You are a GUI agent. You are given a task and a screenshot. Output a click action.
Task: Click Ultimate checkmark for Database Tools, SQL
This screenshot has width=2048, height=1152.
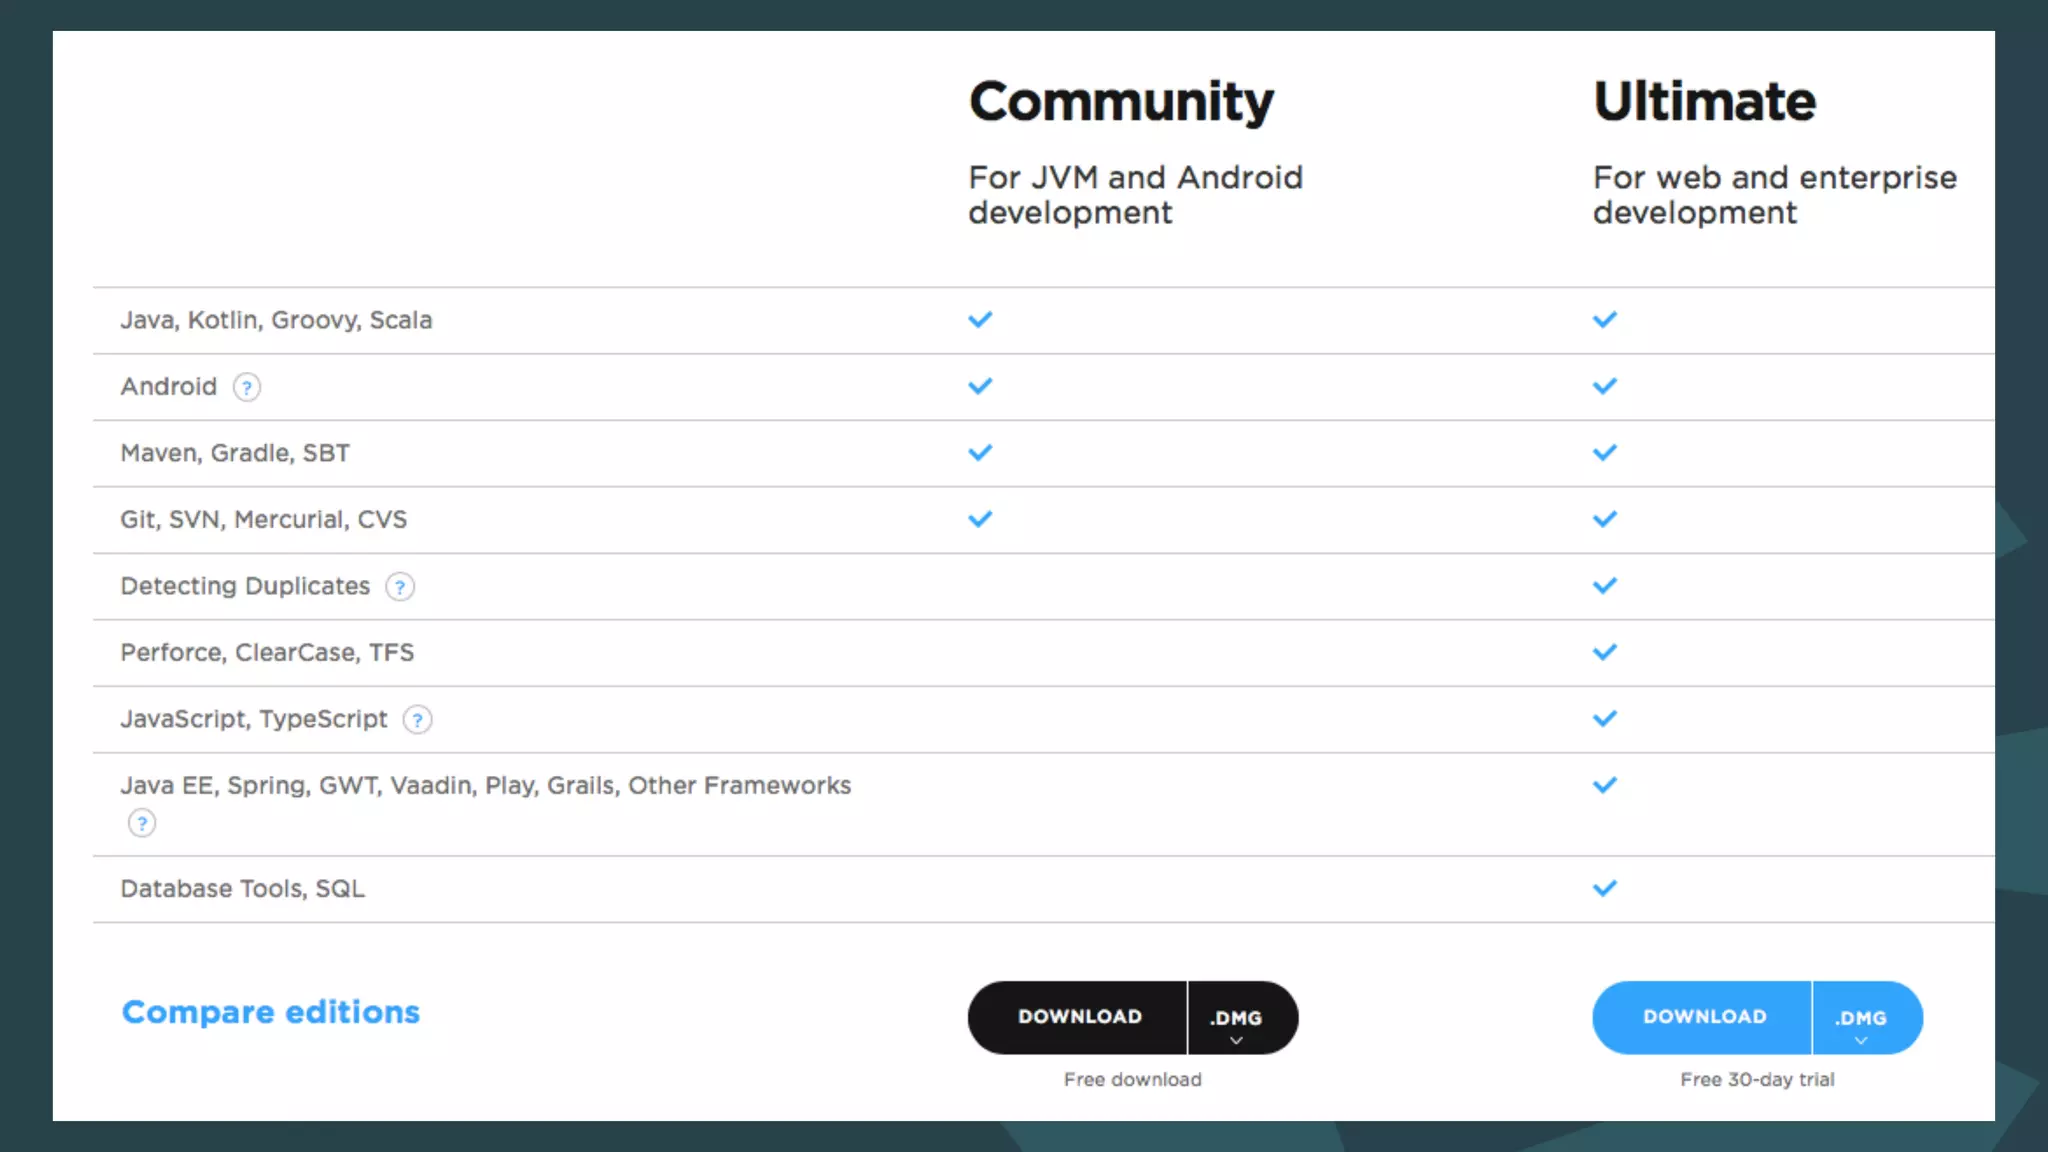pyautogui.click(x=1604, y=888)
